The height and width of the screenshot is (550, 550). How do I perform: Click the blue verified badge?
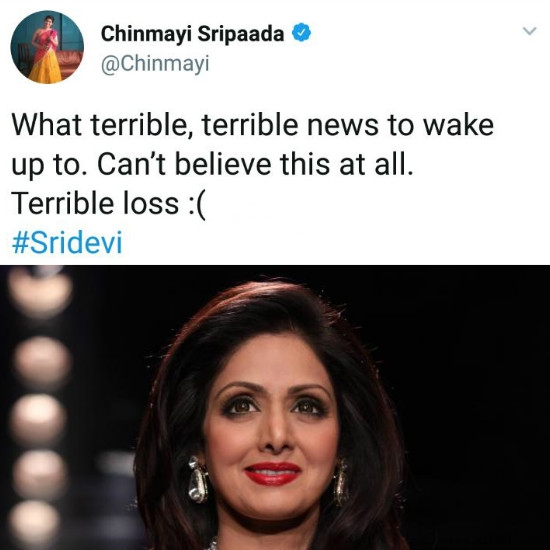[301, 33]
